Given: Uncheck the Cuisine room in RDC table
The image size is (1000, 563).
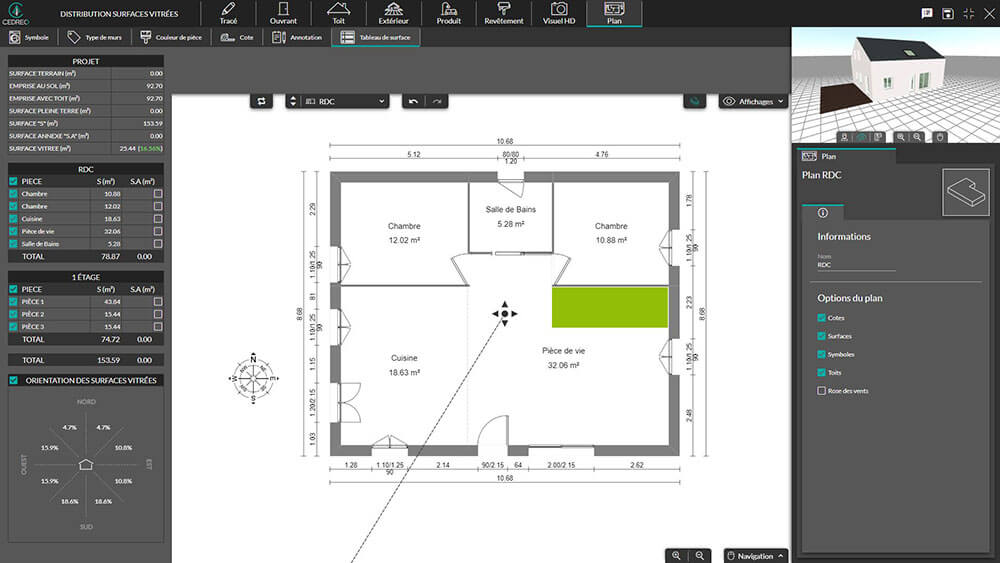Looking at the screenshot, I should pyautogui.click(x=13, y=218).
